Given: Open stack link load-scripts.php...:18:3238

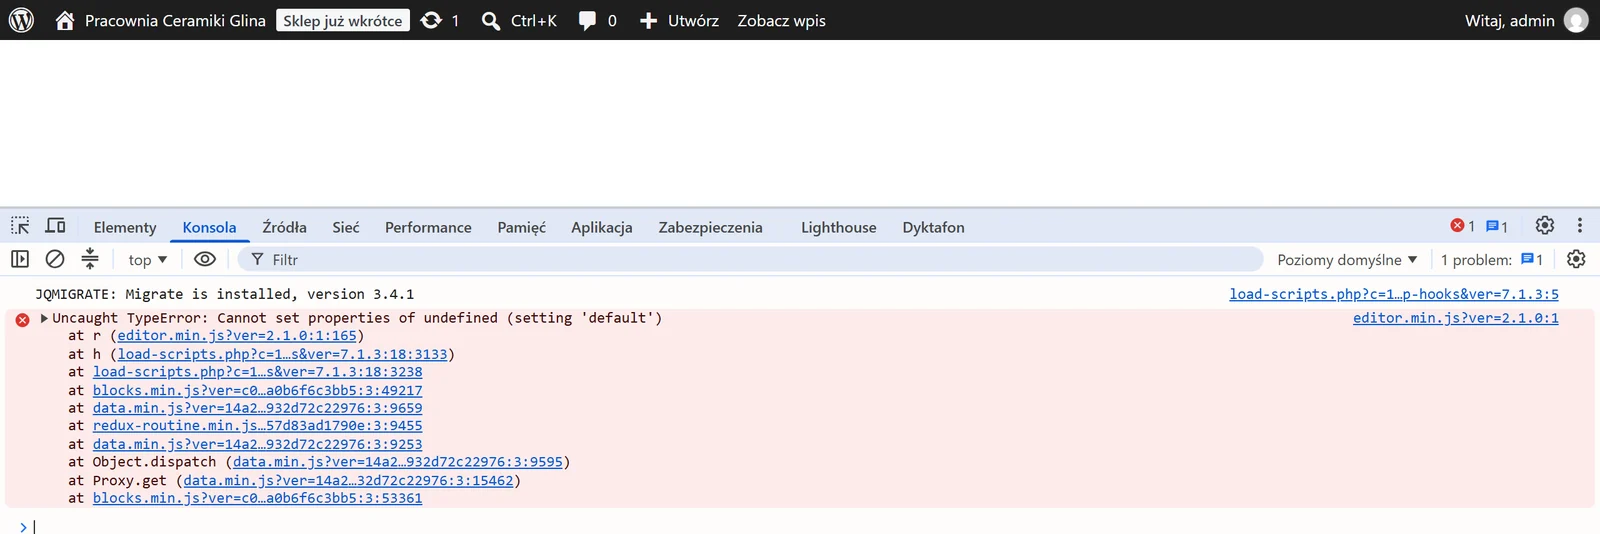Looking at the screenshot, I should [x=258, y=372].
